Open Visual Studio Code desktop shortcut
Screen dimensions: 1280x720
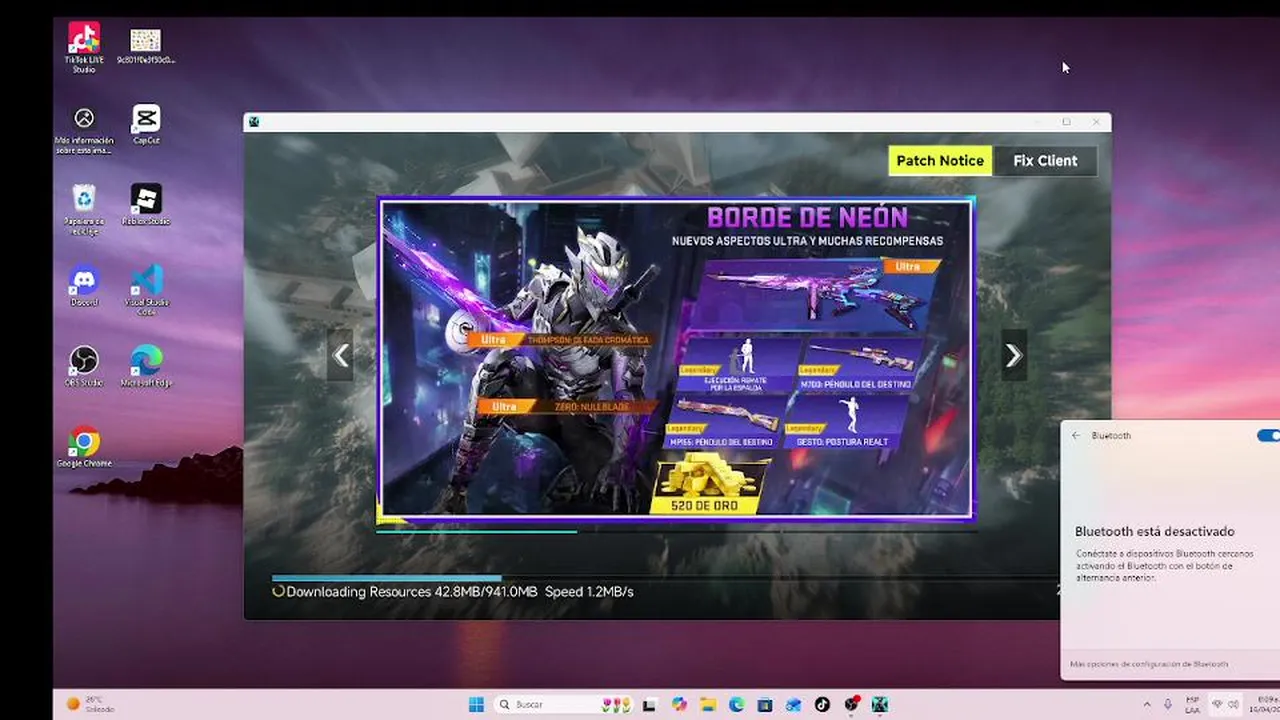coord(146,290)
